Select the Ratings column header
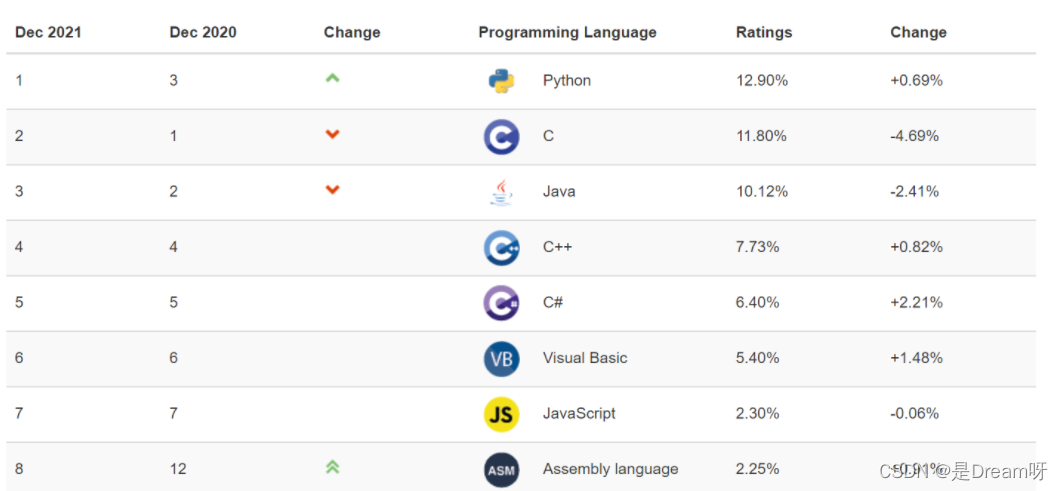Screen dimensions: 1063x491 [x=764, y=33]
